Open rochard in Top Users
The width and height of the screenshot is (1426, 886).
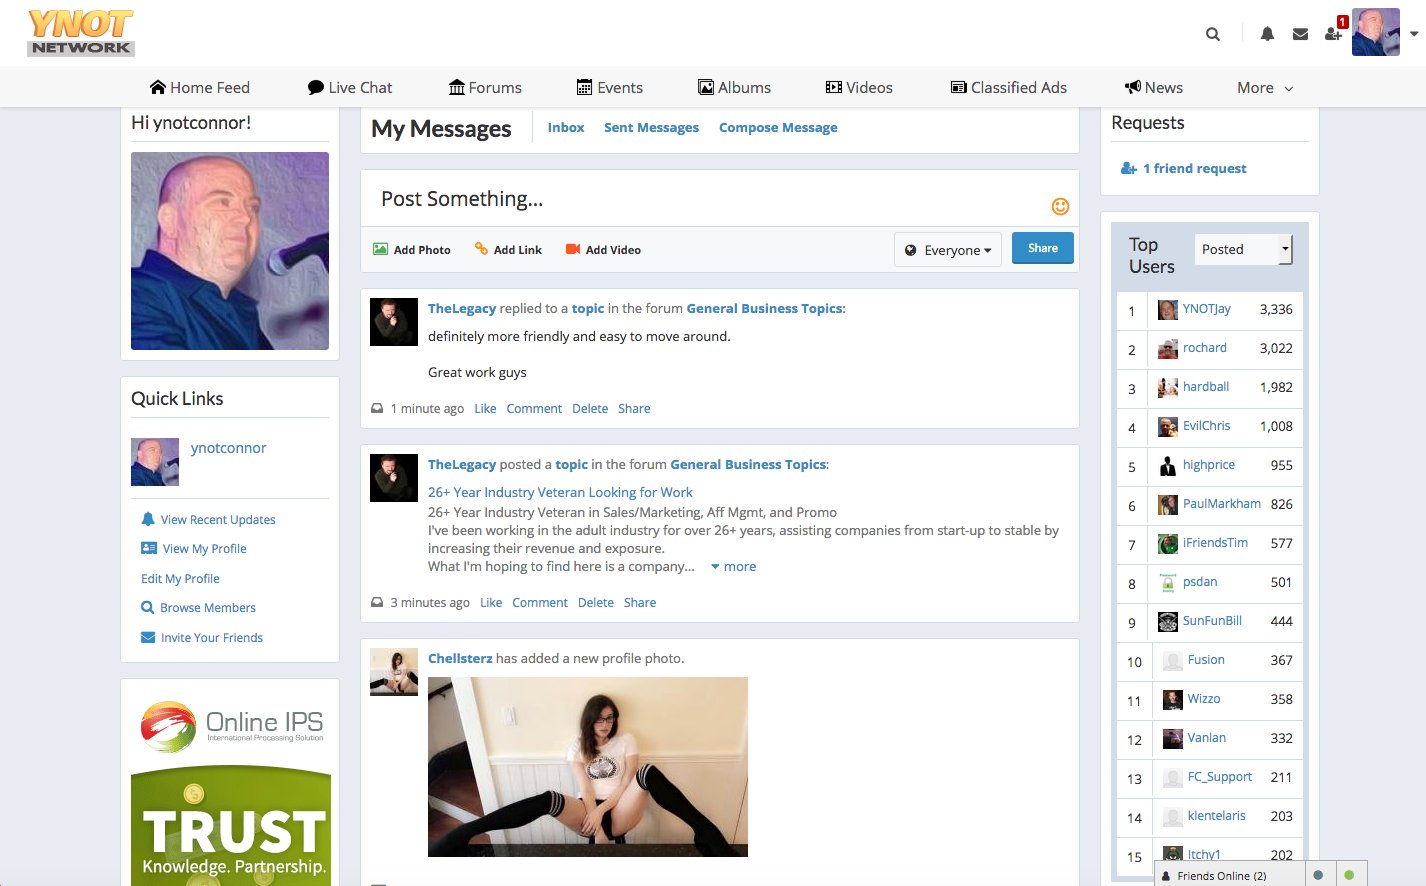pos(1205,348)
